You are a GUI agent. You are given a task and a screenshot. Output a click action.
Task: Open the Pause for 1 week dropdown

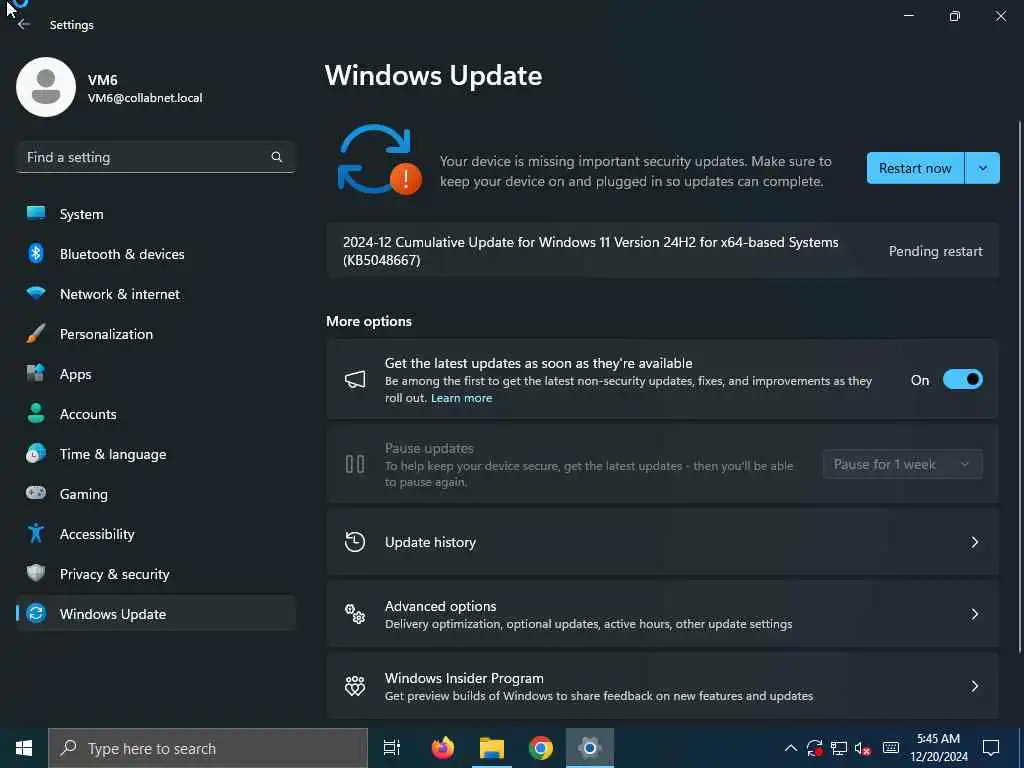tap(903, 464)
